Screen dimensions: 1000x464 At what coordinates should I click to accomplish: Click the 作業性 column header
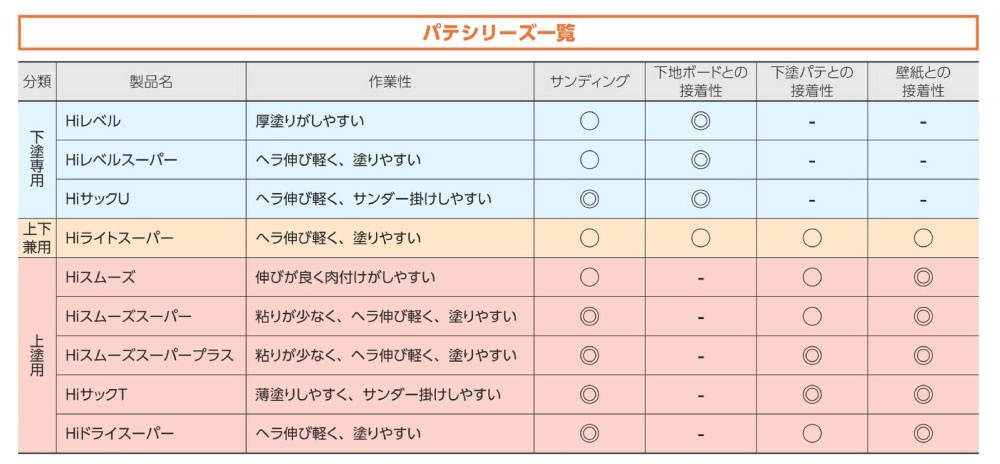(389, 82)
